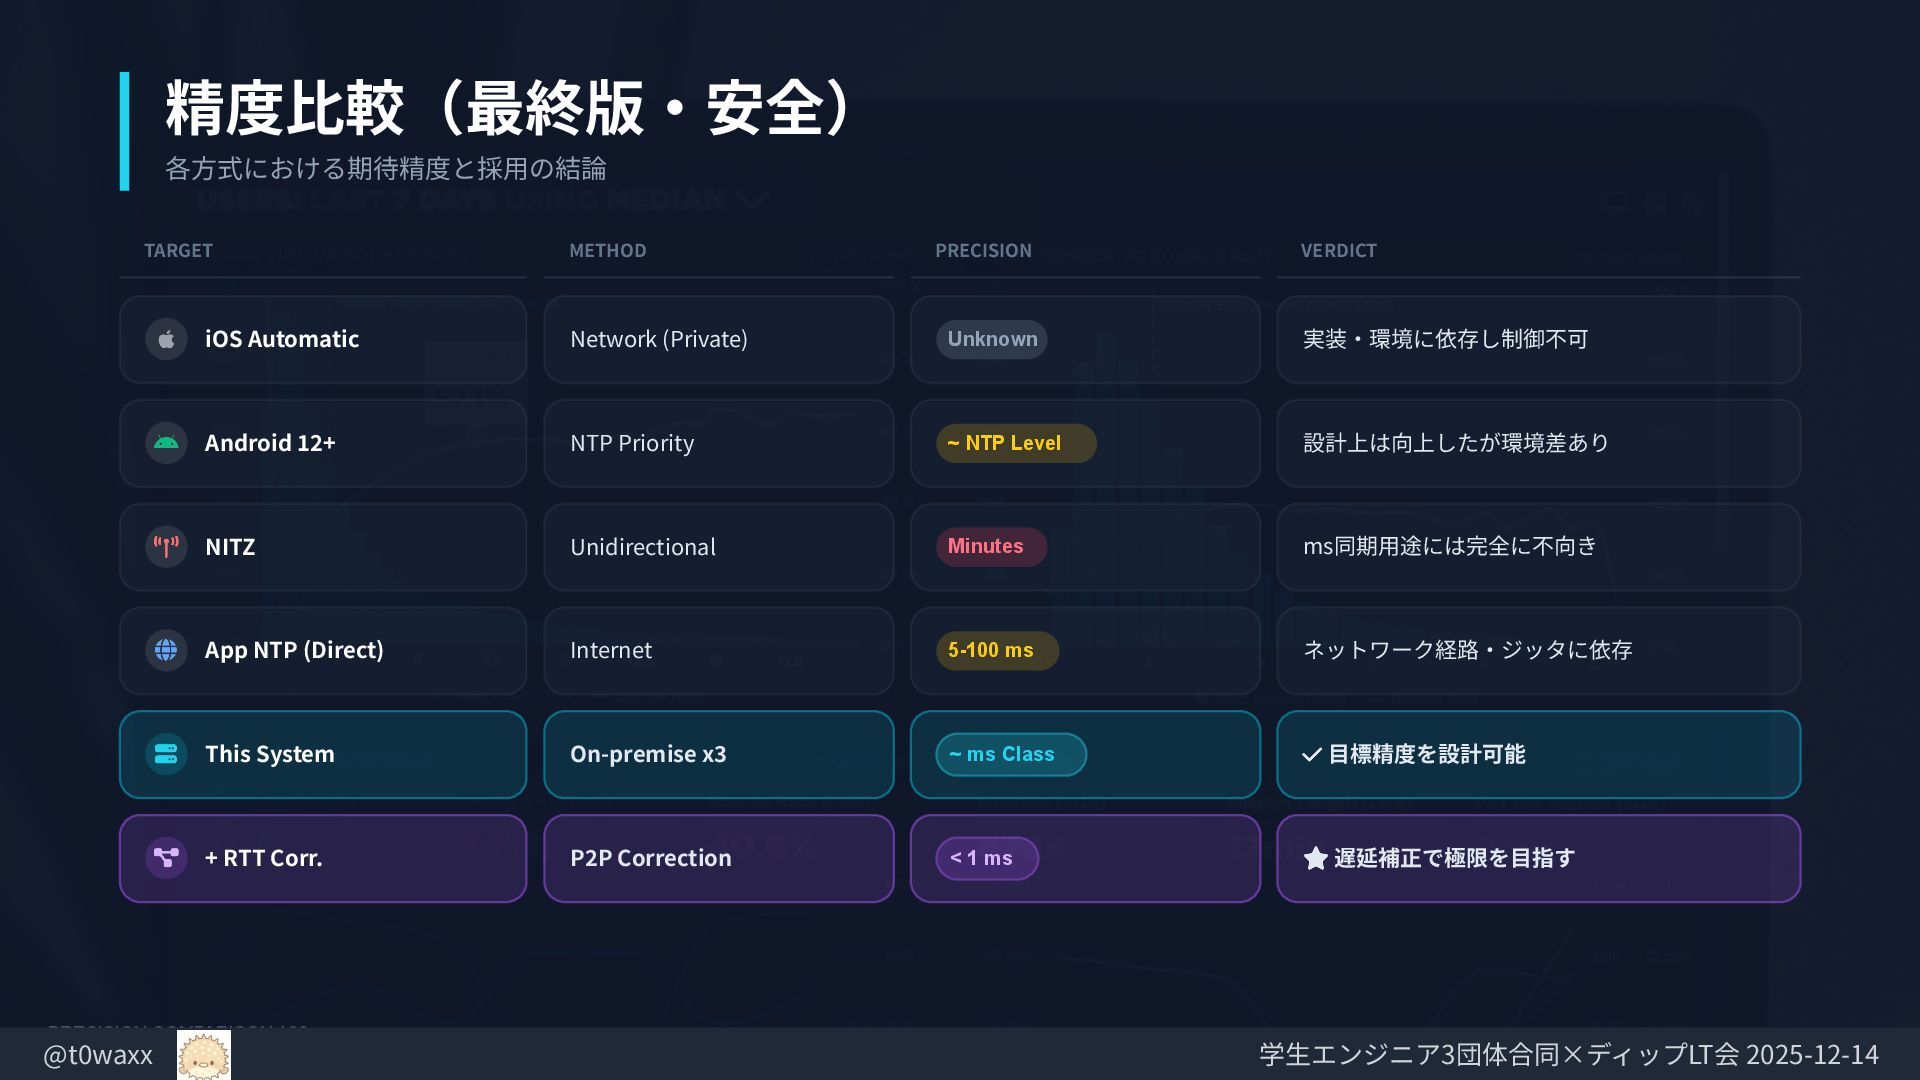
Task: Click the ~ ms Class badge
Action: (1010, 754)
